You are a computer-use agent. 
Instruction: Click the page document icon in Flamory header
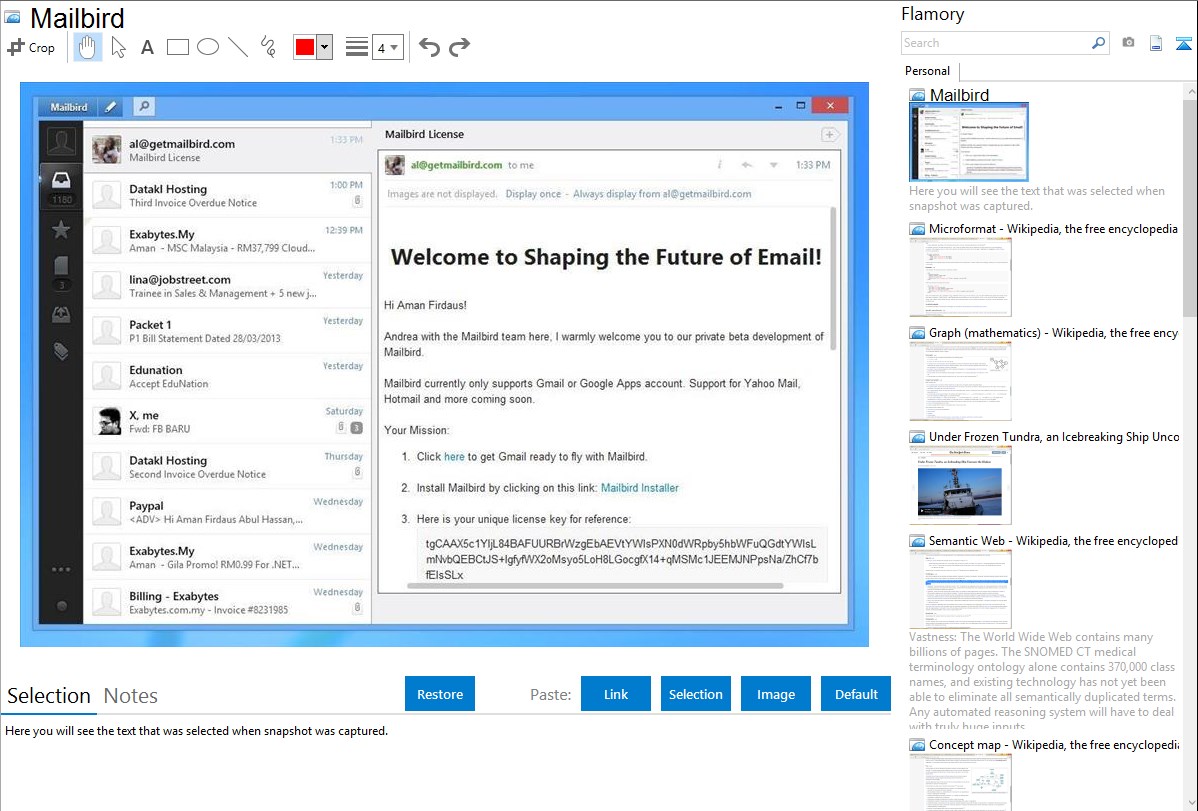1156,43
